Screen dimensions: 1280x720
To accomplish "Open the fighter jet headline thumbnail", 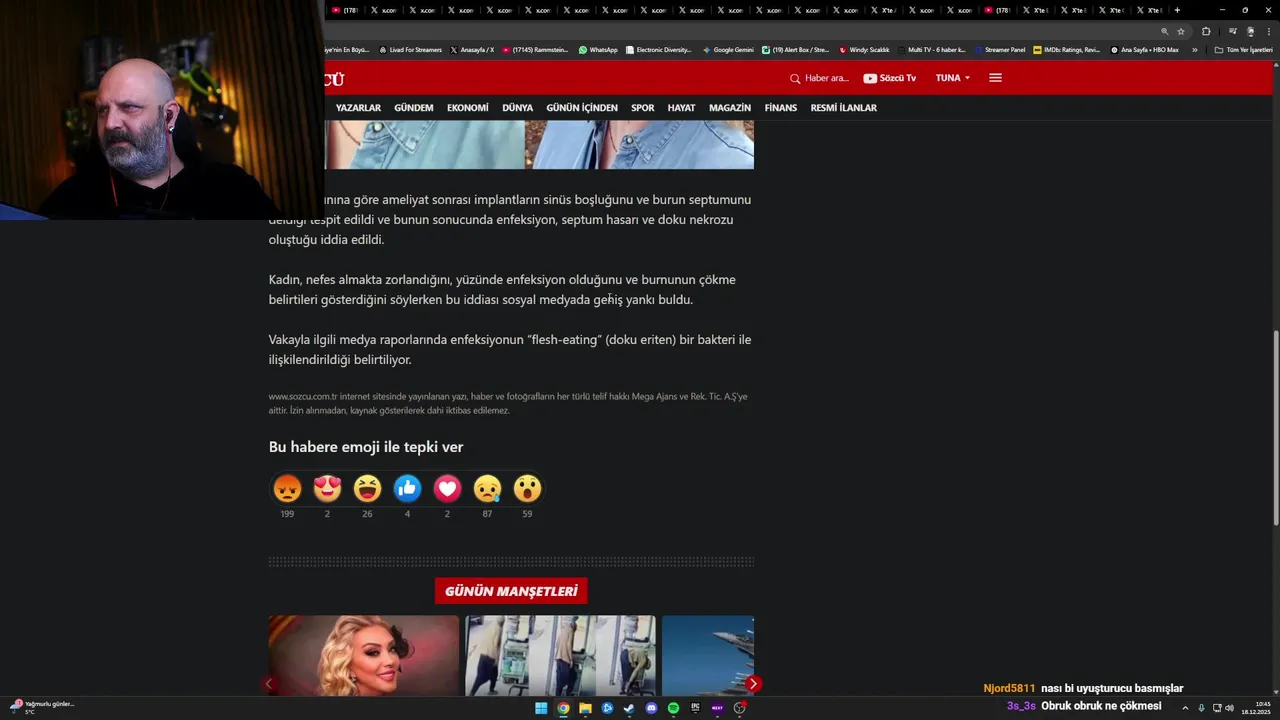I will [708, 656].
